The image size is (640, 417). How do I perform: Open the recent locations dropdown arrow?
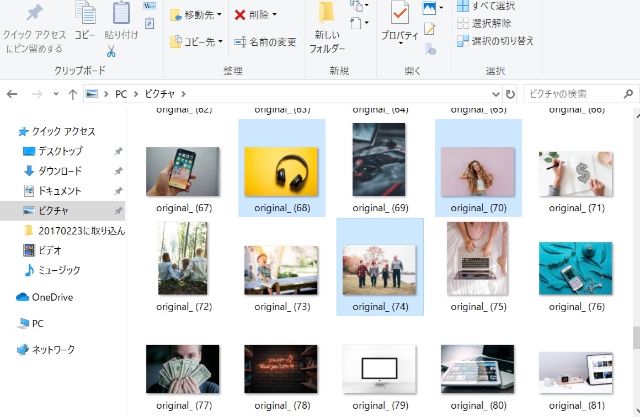(56, 94)
